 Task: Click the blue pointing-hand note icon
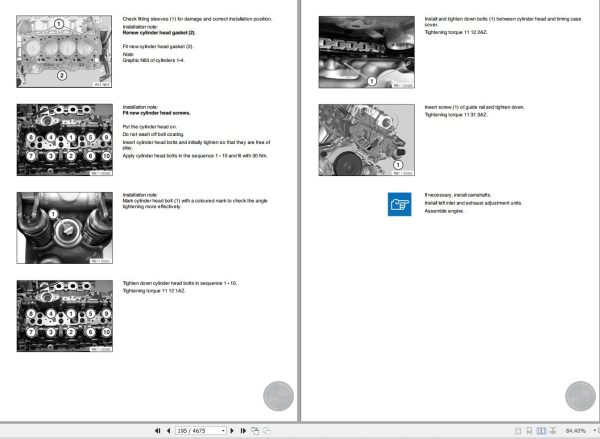(399, 204)
